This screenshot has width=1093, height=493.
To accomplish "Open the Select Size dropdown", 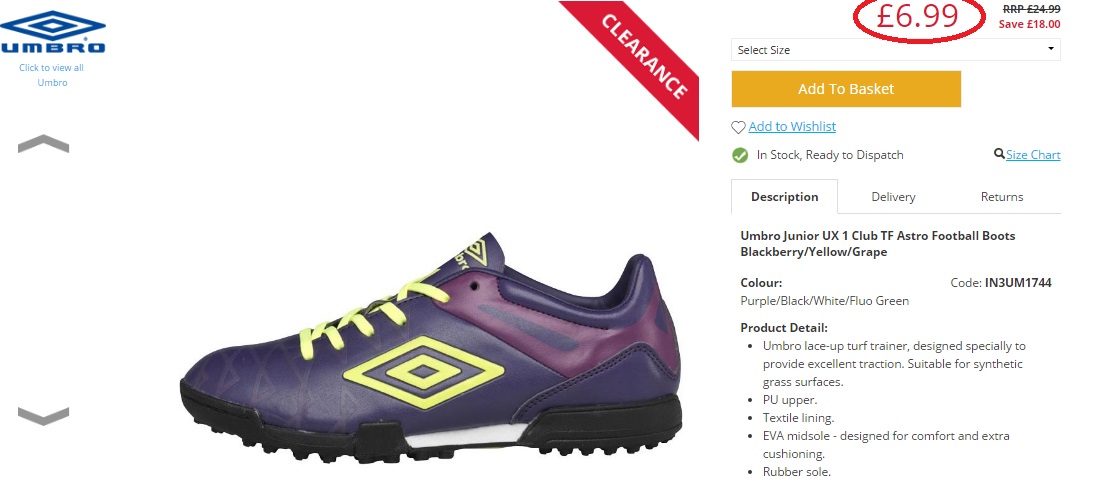I will click(896, 50).
